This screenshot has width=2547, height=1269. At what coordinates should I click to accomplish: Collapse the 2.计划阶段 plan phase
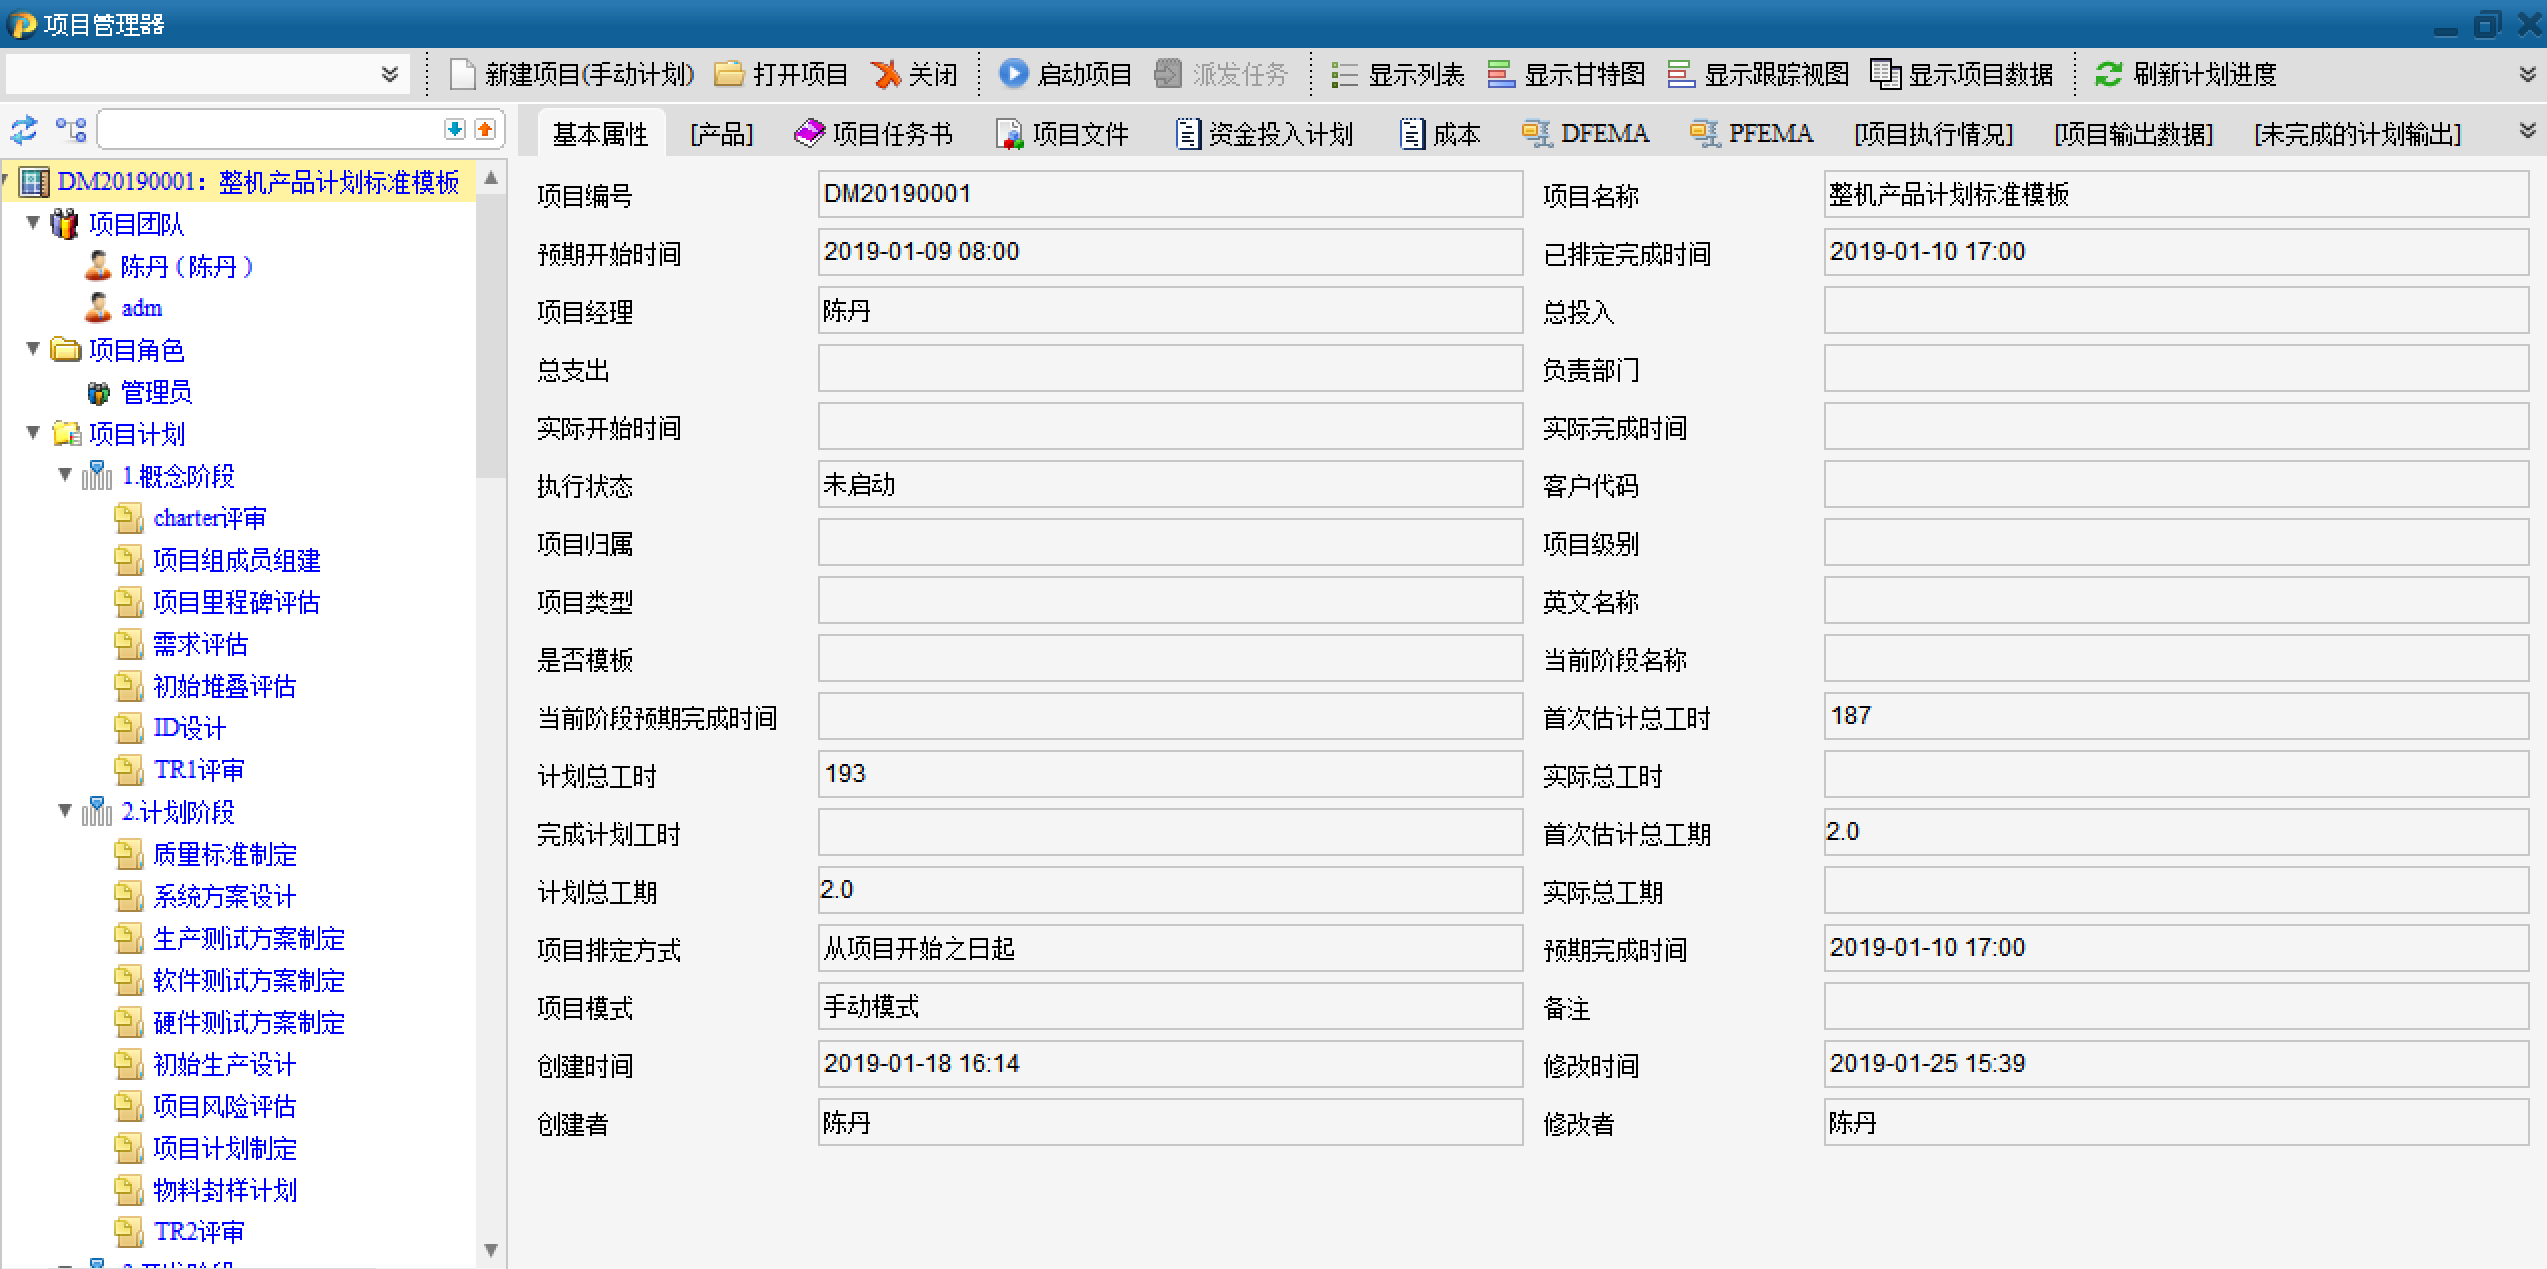[65, 811]
